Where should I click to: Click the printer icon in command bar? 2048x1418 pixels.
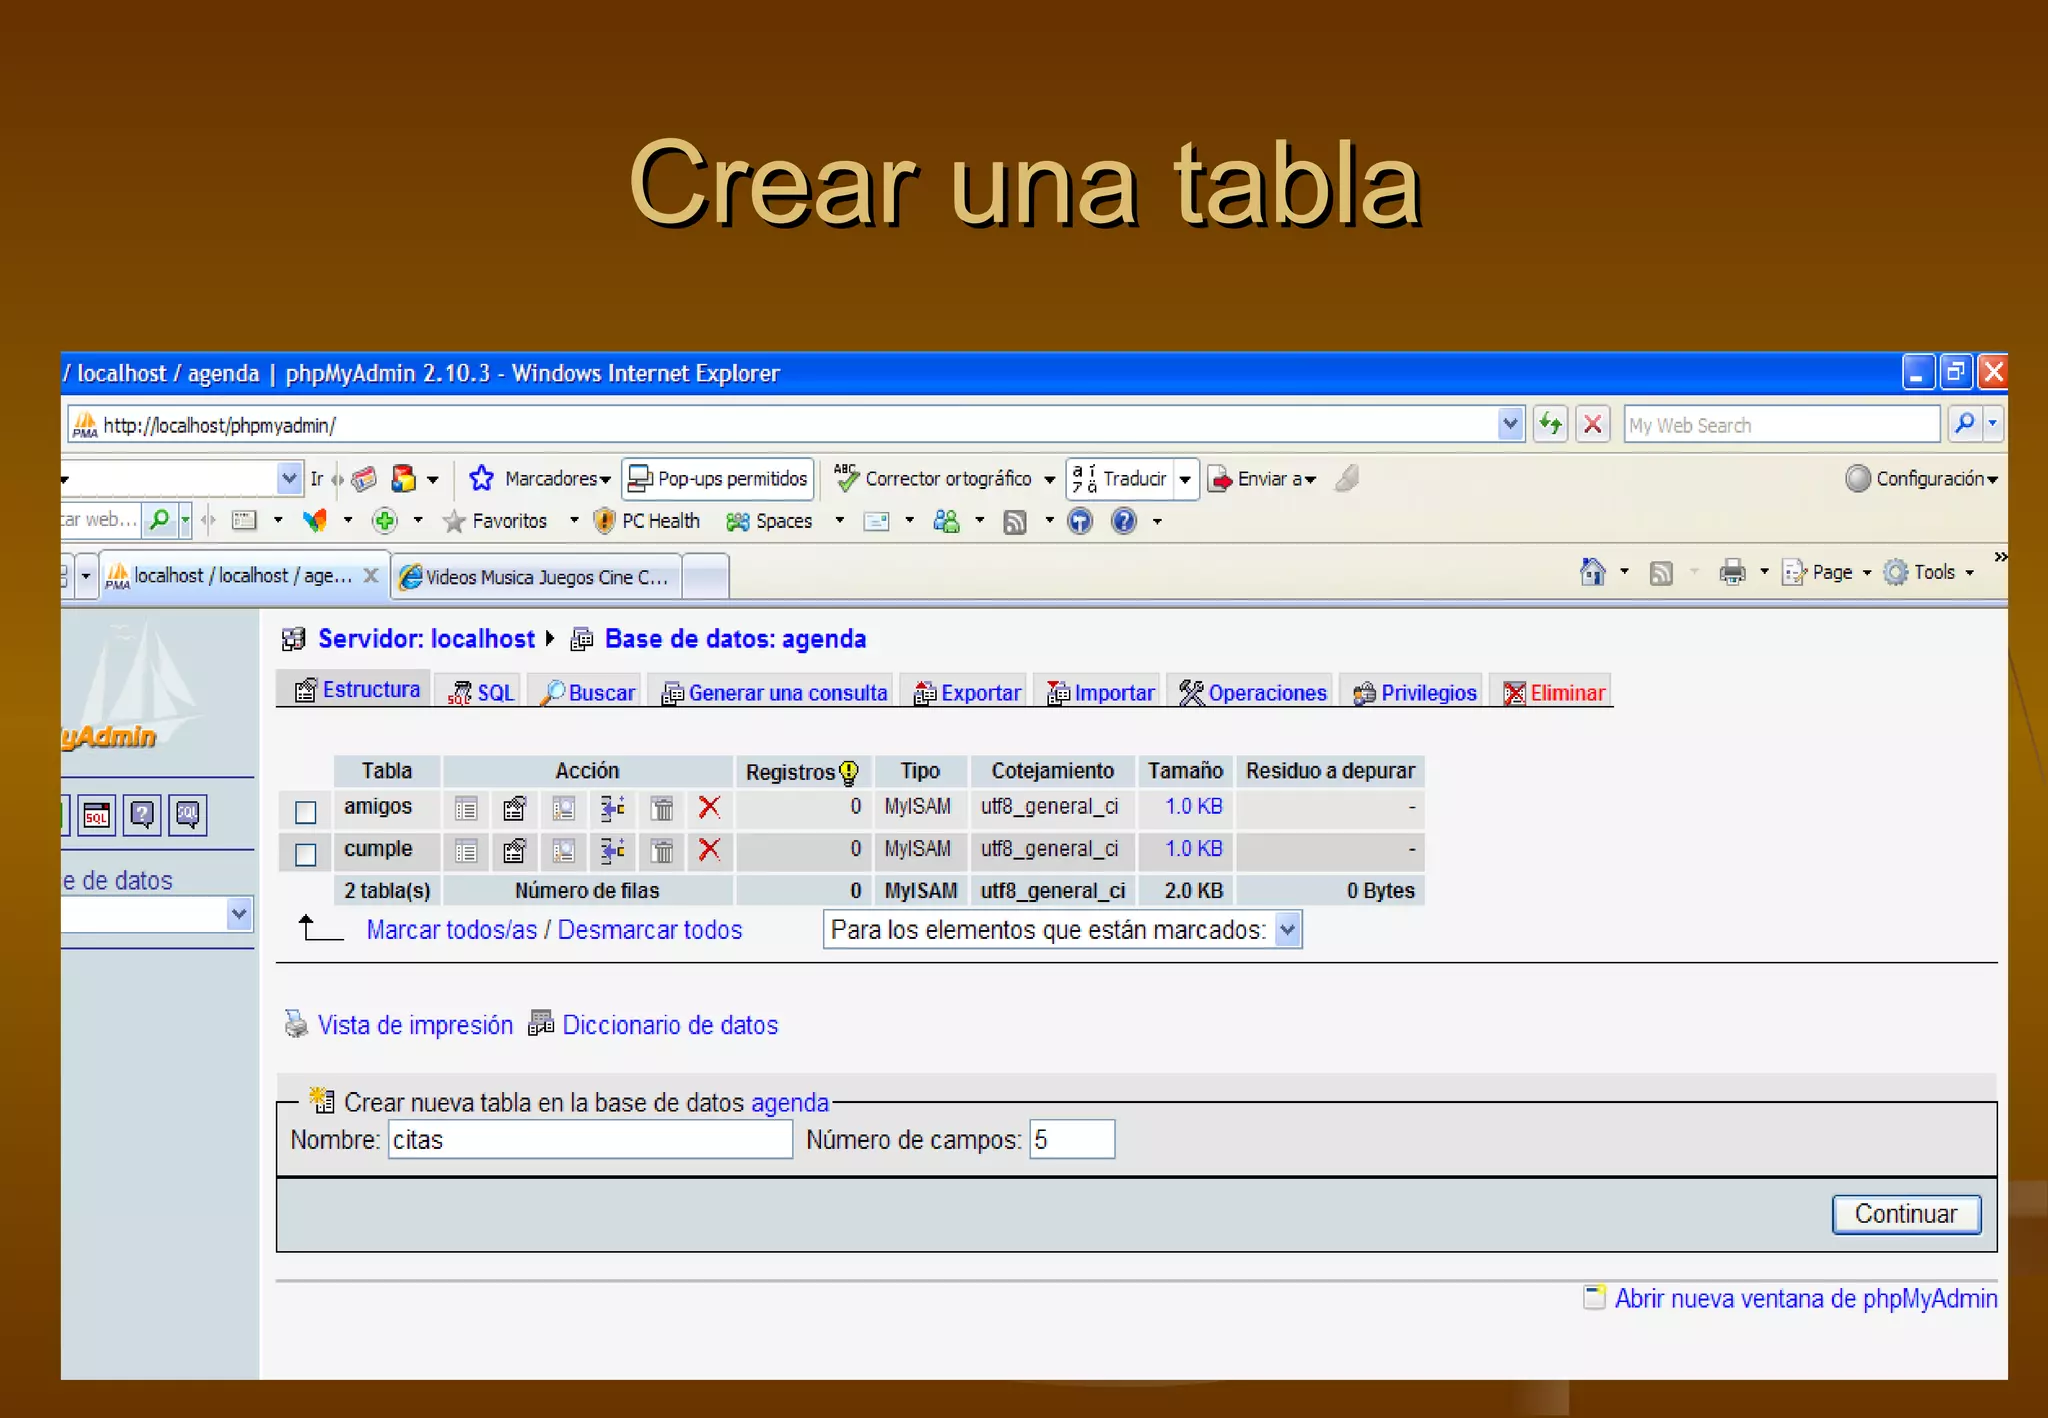point(1732,572)
